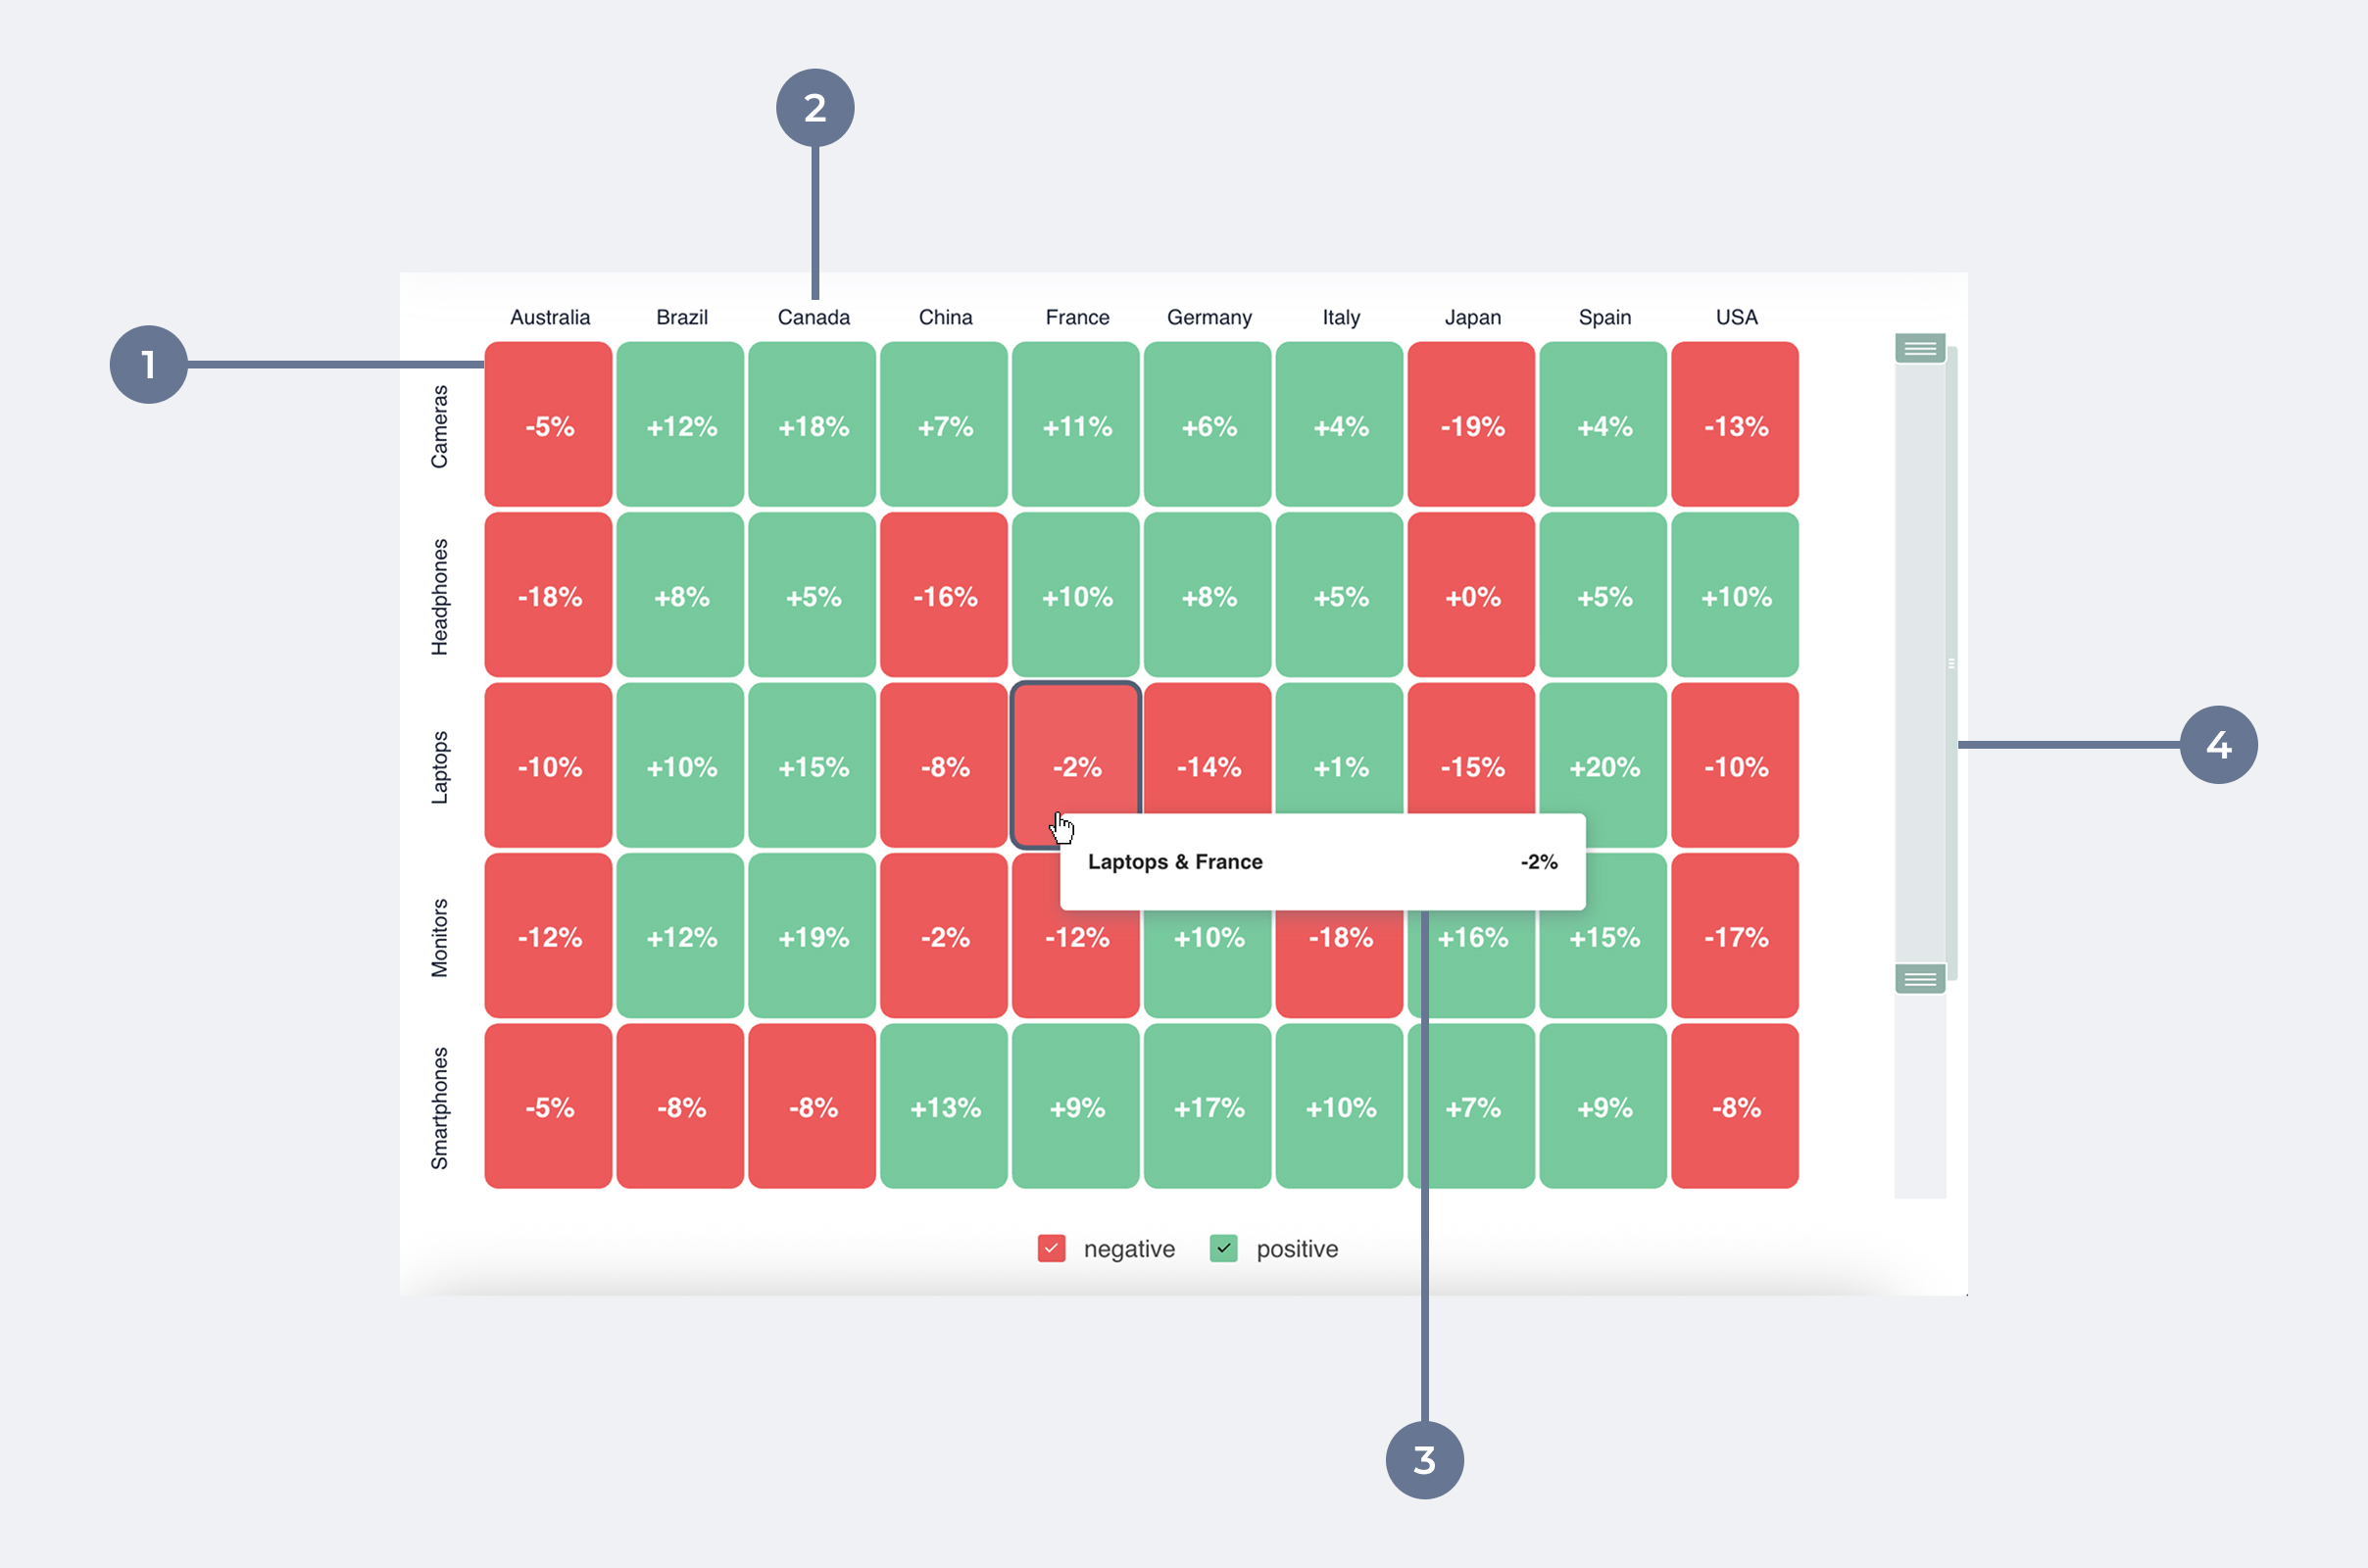The width and height of the screenshot is (2368, 1568).
Task: Click the Laptops & France tooltip
Action: pyautogui.click(x=1322, y=862)
